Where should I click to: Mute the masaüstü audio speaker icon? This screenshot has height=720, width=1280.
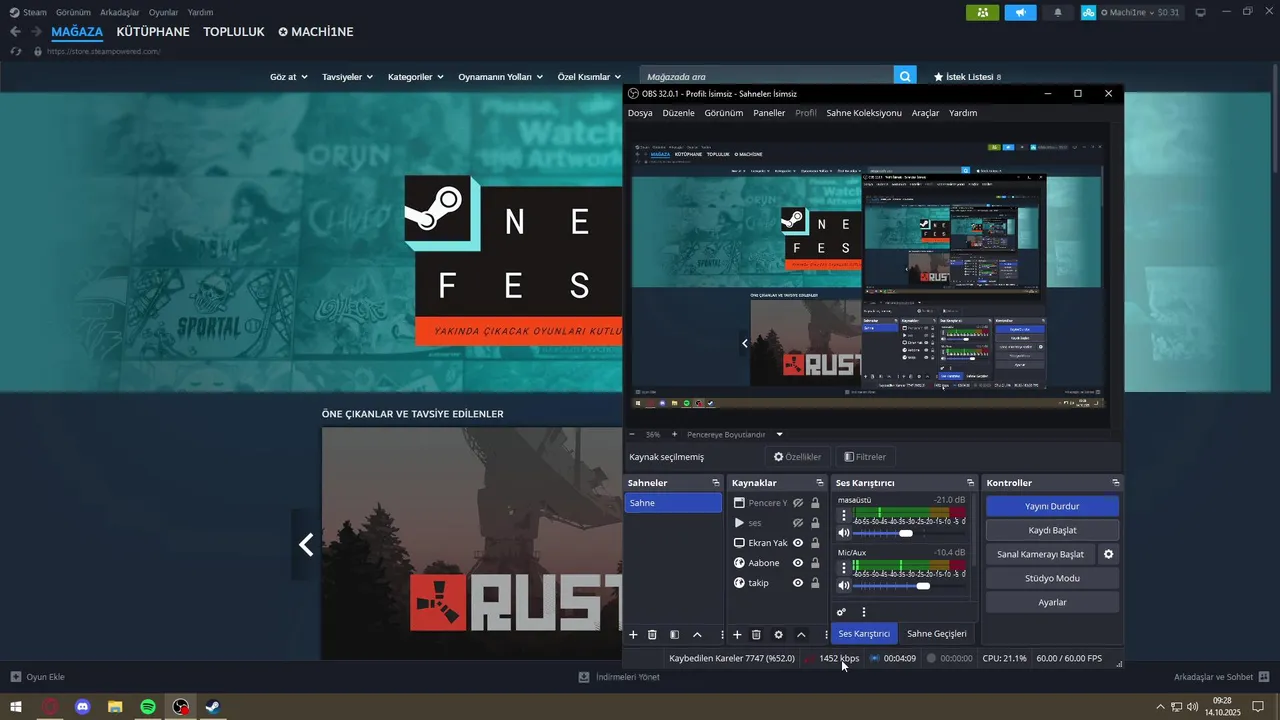[844, 533]
